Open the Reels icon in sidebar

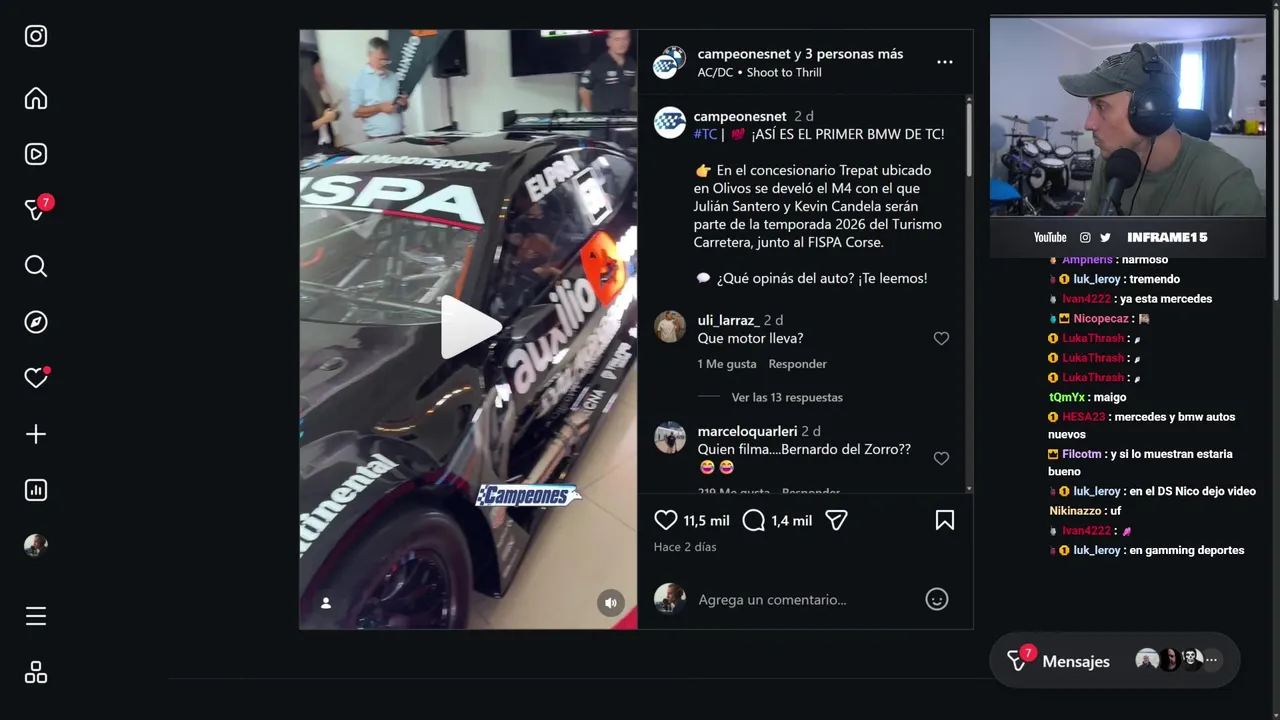pyautogui.click(x=36, y=154)
